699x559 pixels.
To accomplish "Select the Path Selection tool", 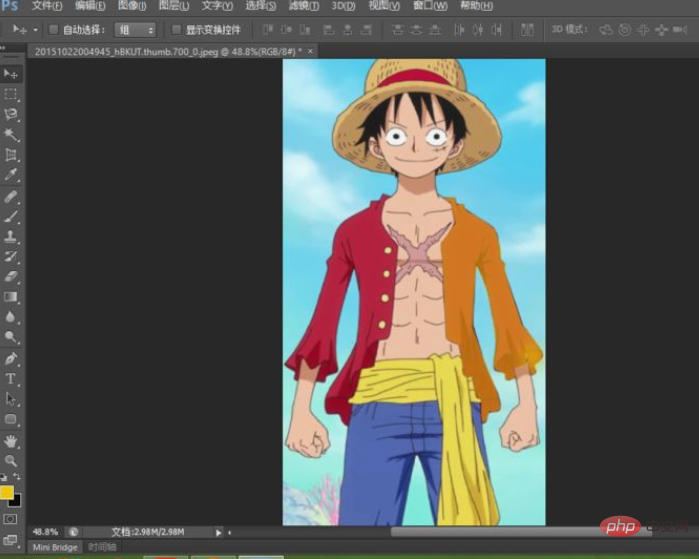I will click(x=10, y=399).
